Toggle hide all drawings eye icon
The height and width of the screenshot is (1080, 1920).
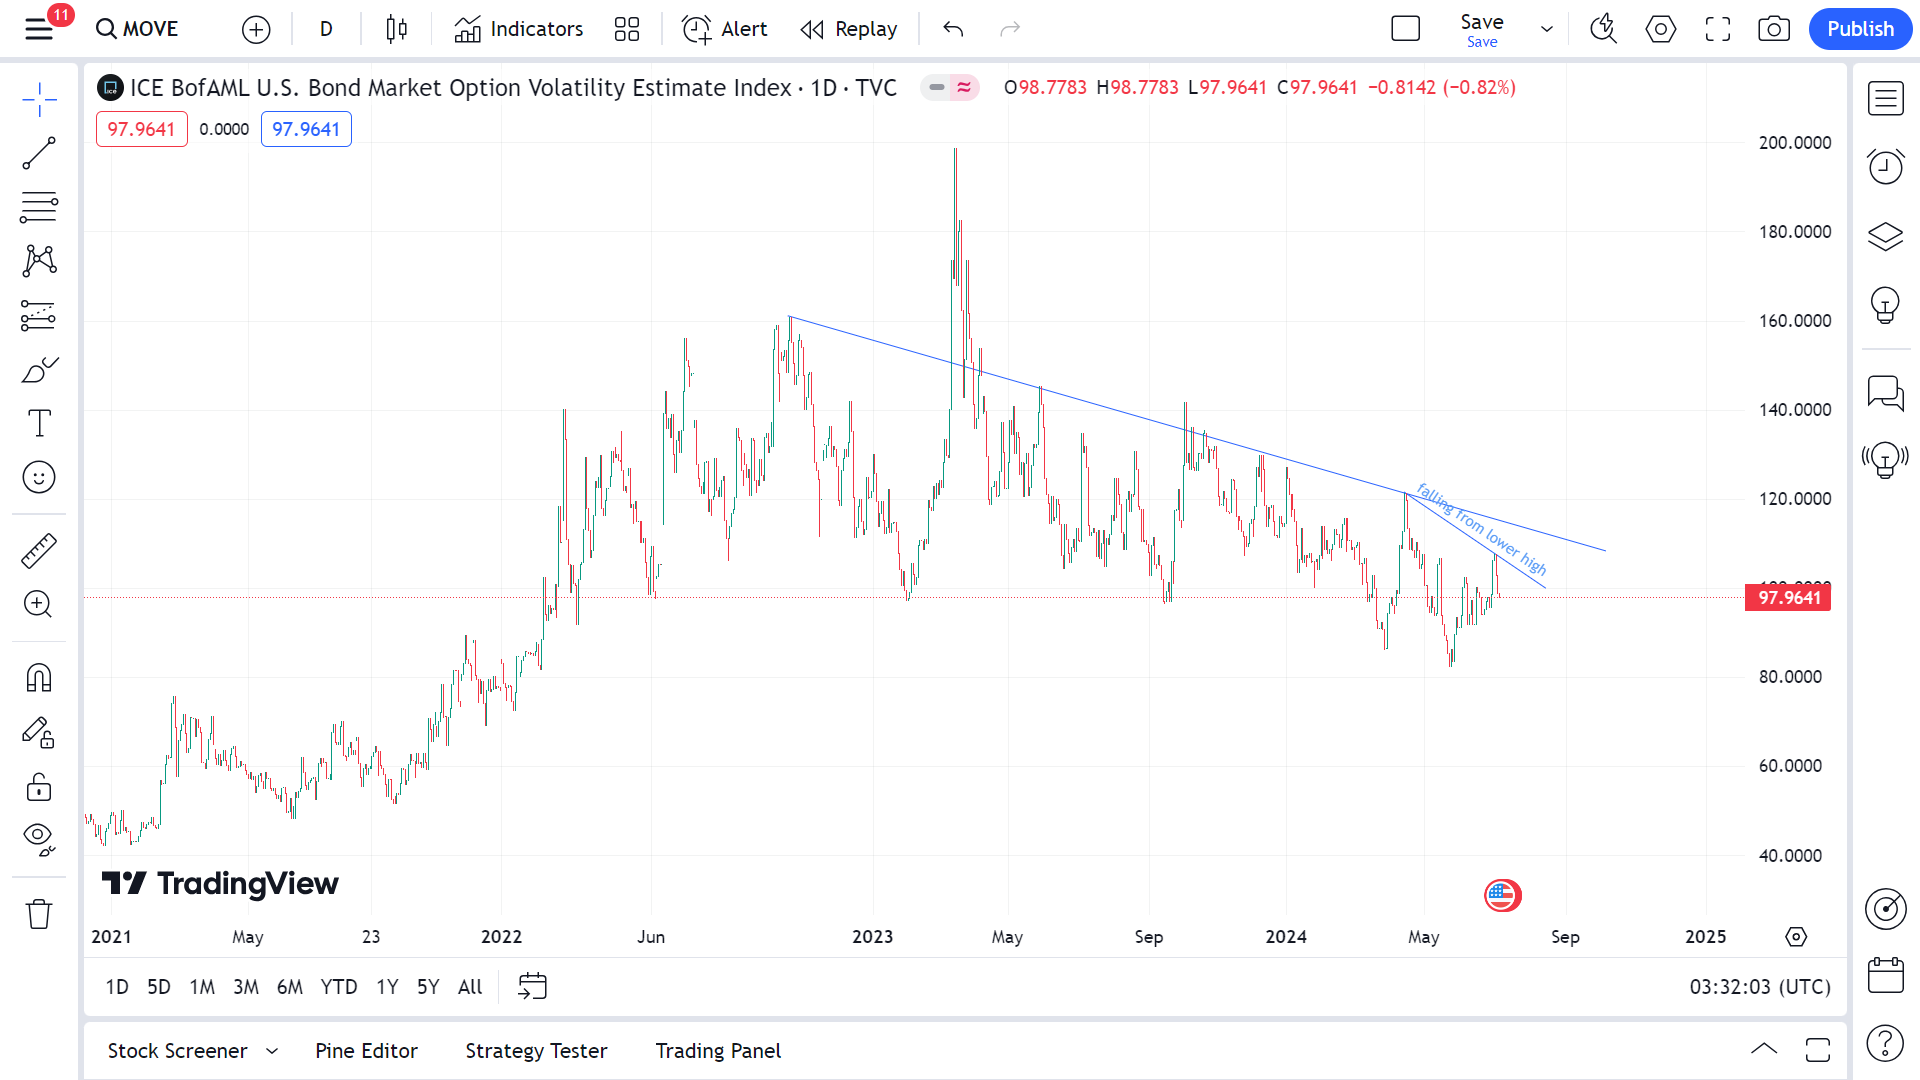coord(39,840)
